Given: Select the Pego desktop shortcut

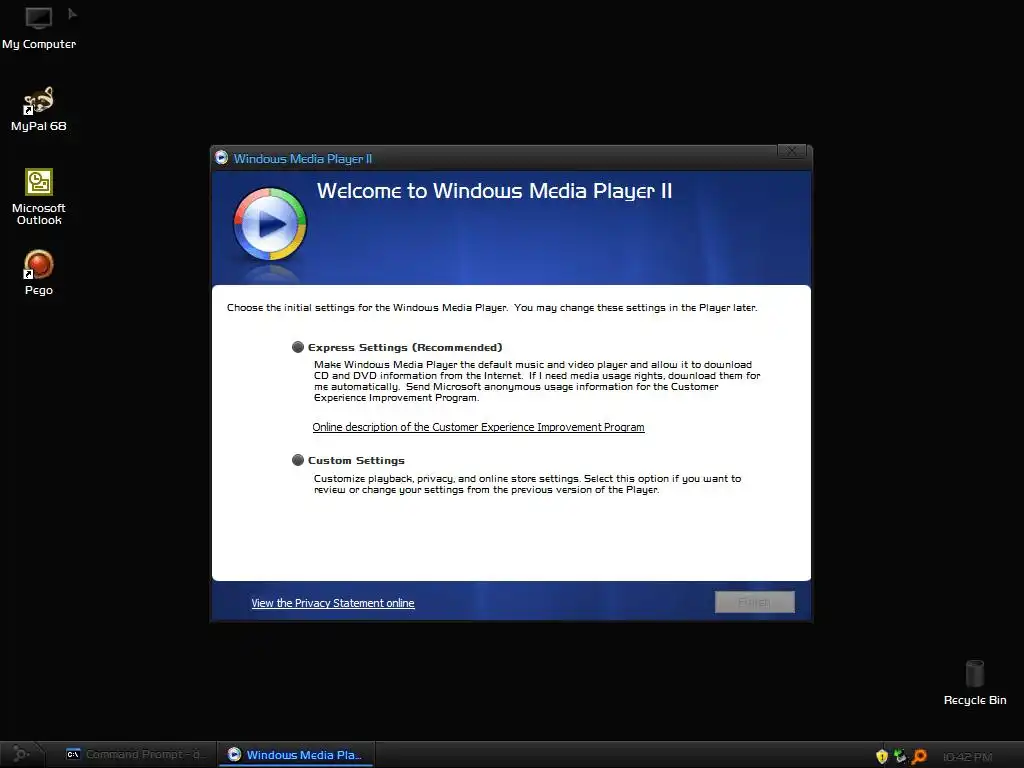Looking at the screenshot, I should [x=39, y=272].
